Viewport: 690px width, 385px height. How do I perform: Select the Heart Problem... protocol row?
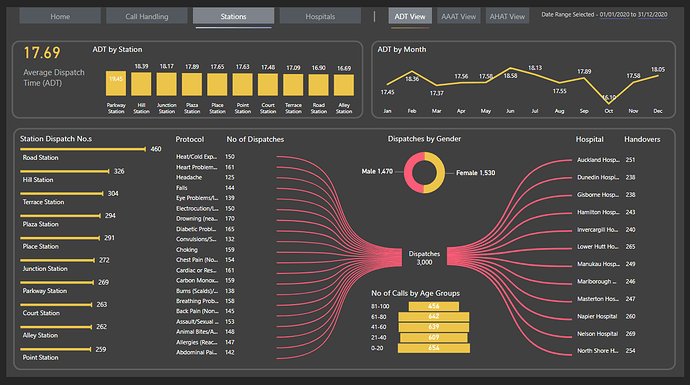[206, 167]
